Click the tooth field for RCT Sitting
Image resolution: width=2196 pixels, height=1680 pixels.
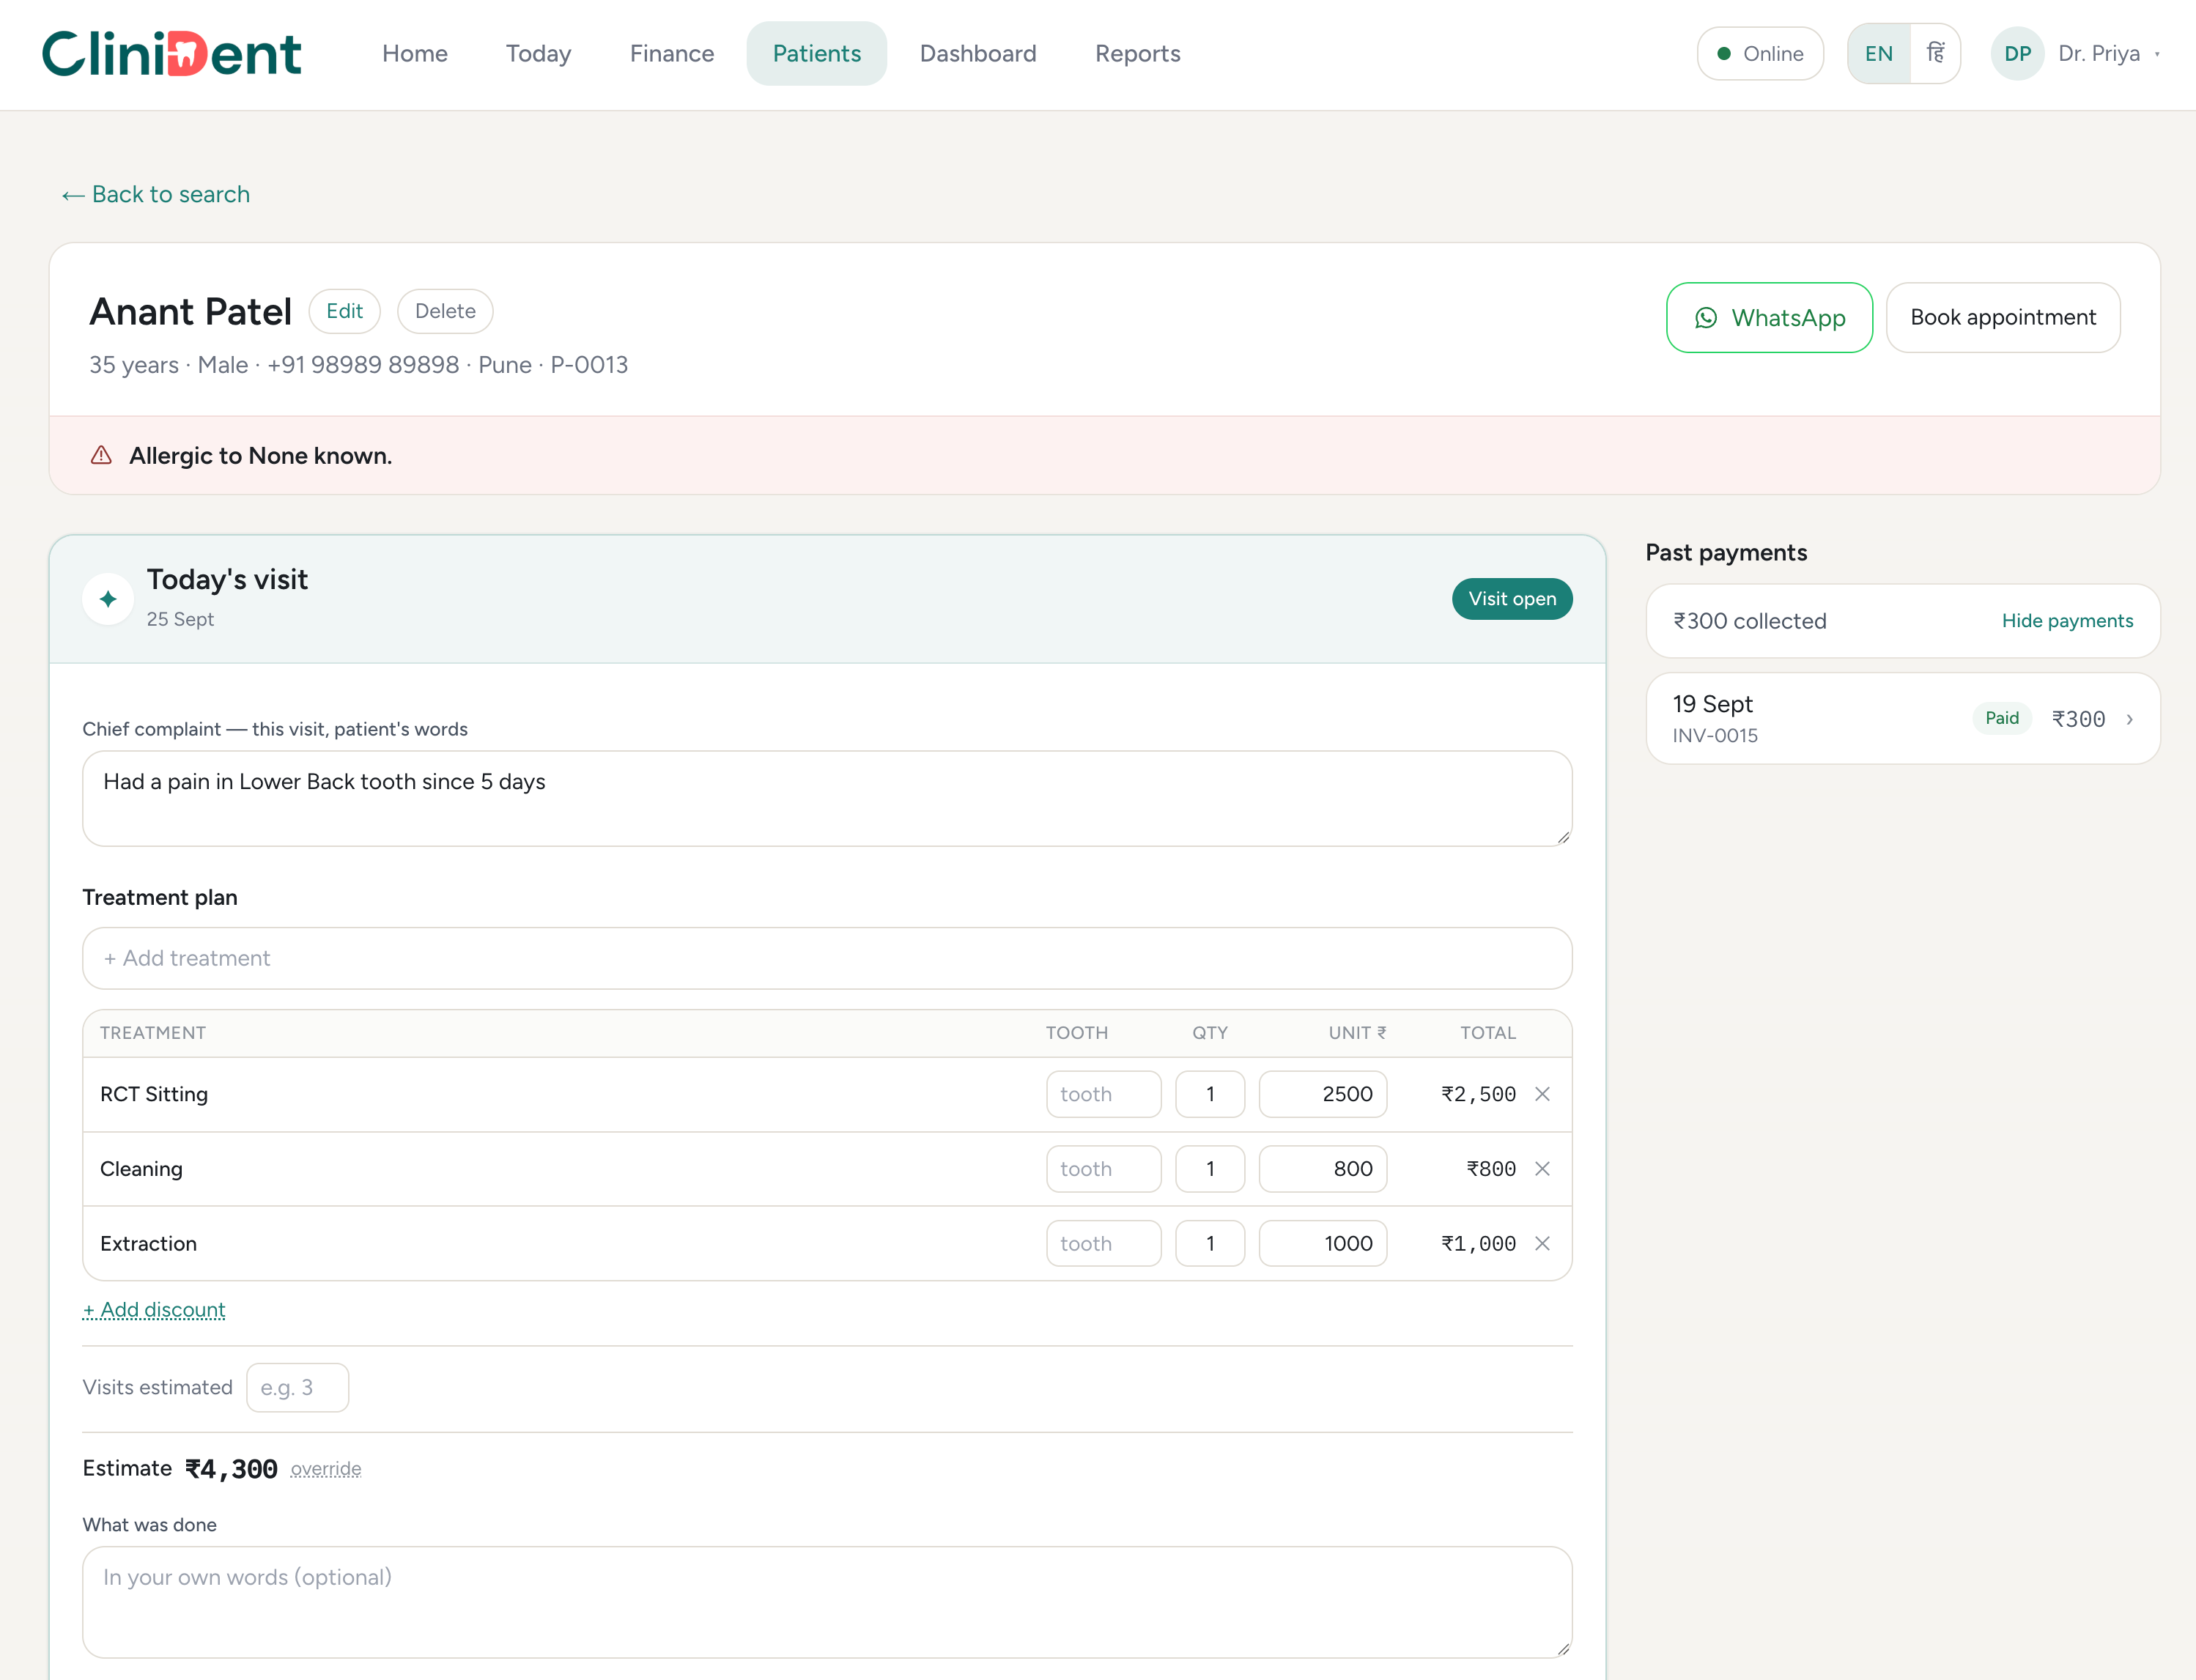1103,1094
